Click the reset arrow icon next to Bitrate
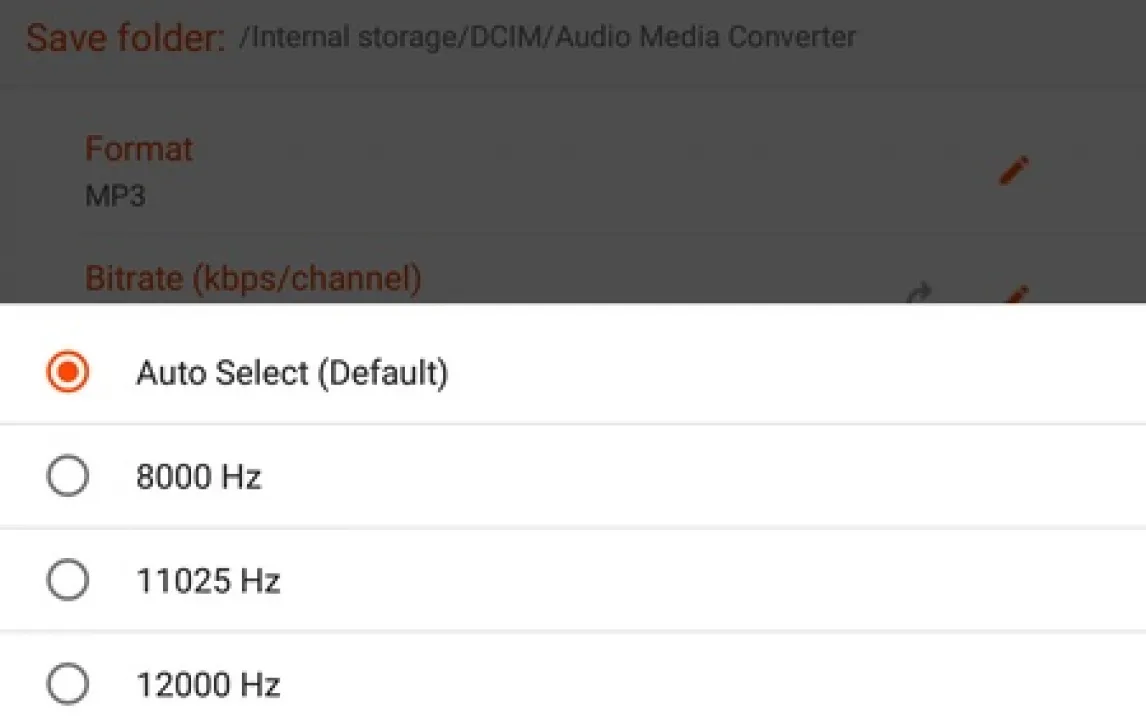This screenshot has width=1146, height=716. coord(919,293)
